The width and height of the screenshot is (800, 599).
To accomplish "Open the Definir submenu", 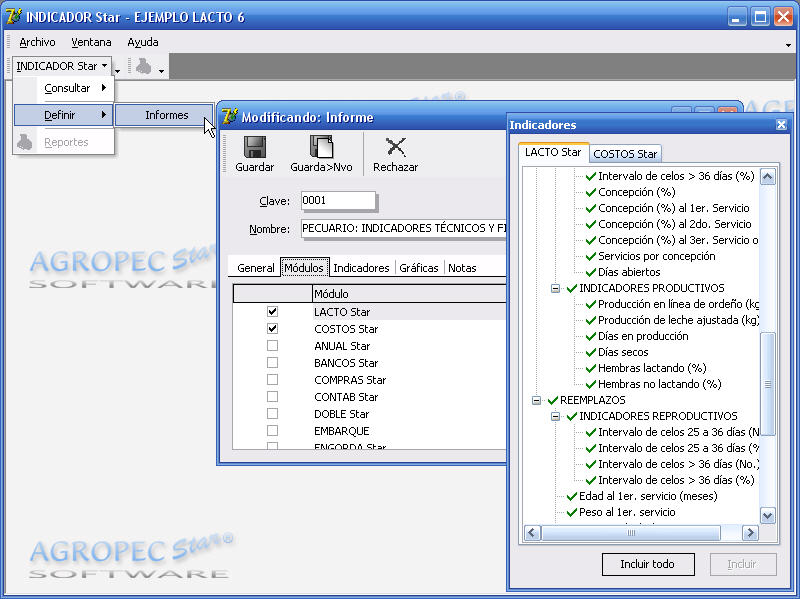I will [63, 115].
